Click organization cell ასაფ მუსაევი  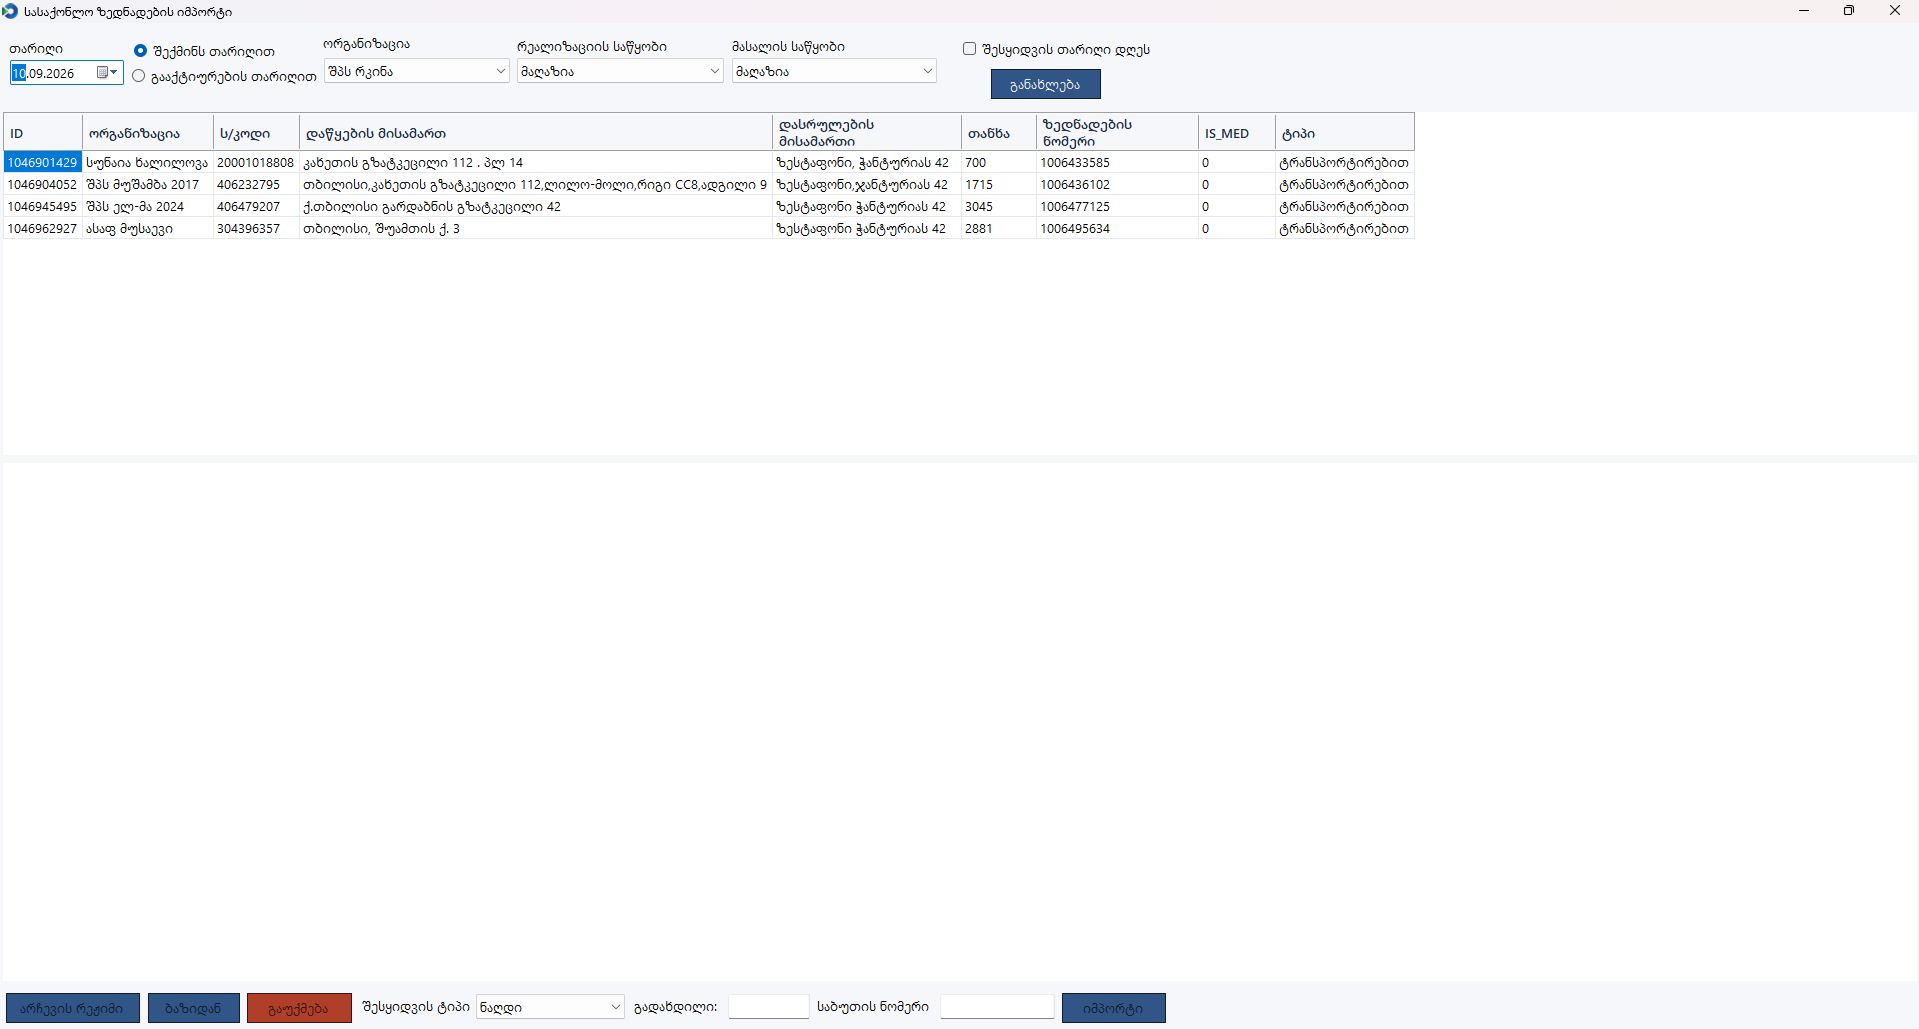147,228
